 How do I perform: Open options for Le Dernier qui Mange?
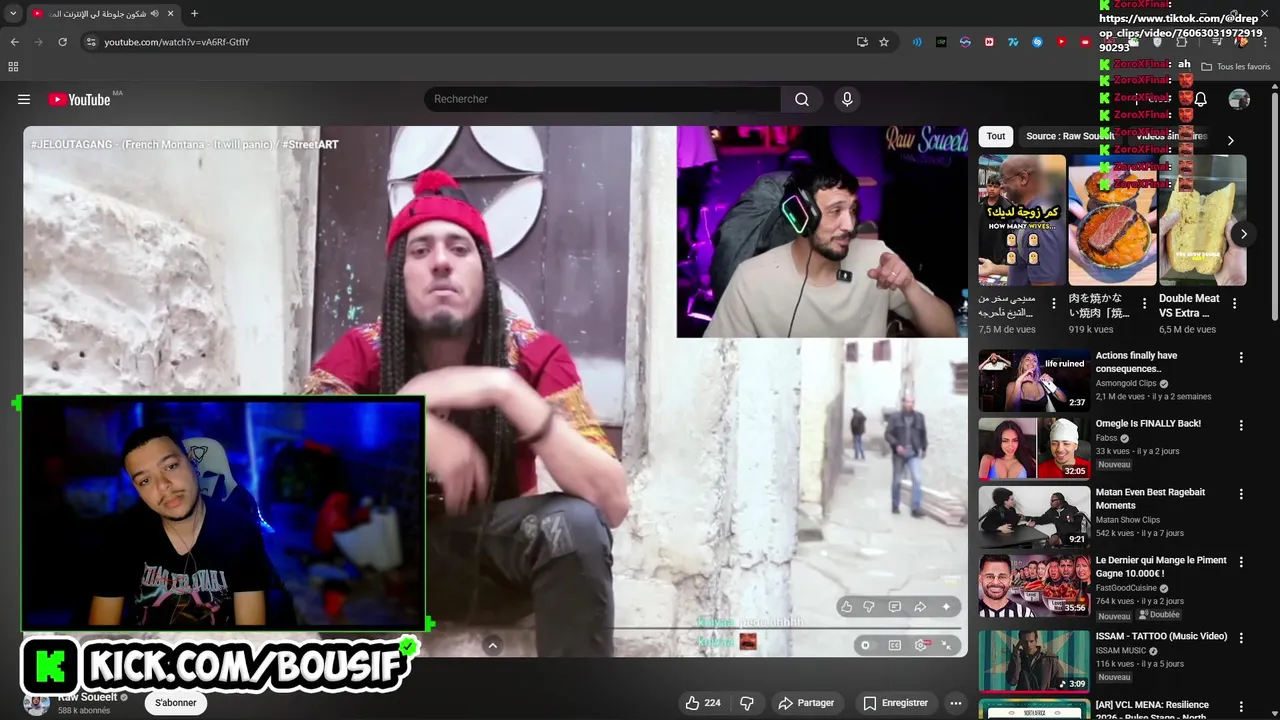(1241, 563)
